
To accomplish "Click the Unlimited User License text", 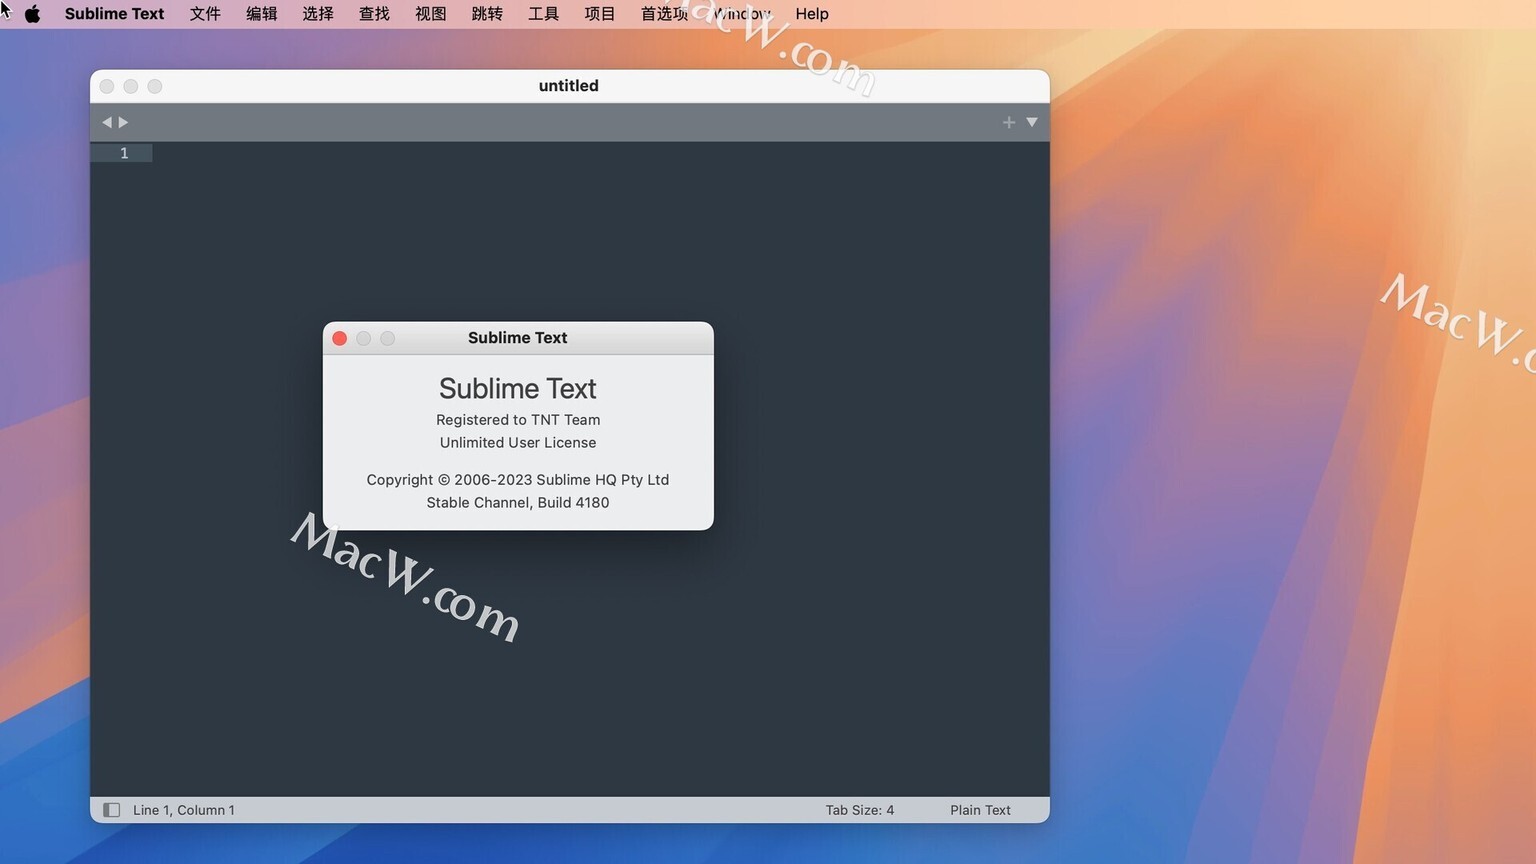I will pos(518,443).
